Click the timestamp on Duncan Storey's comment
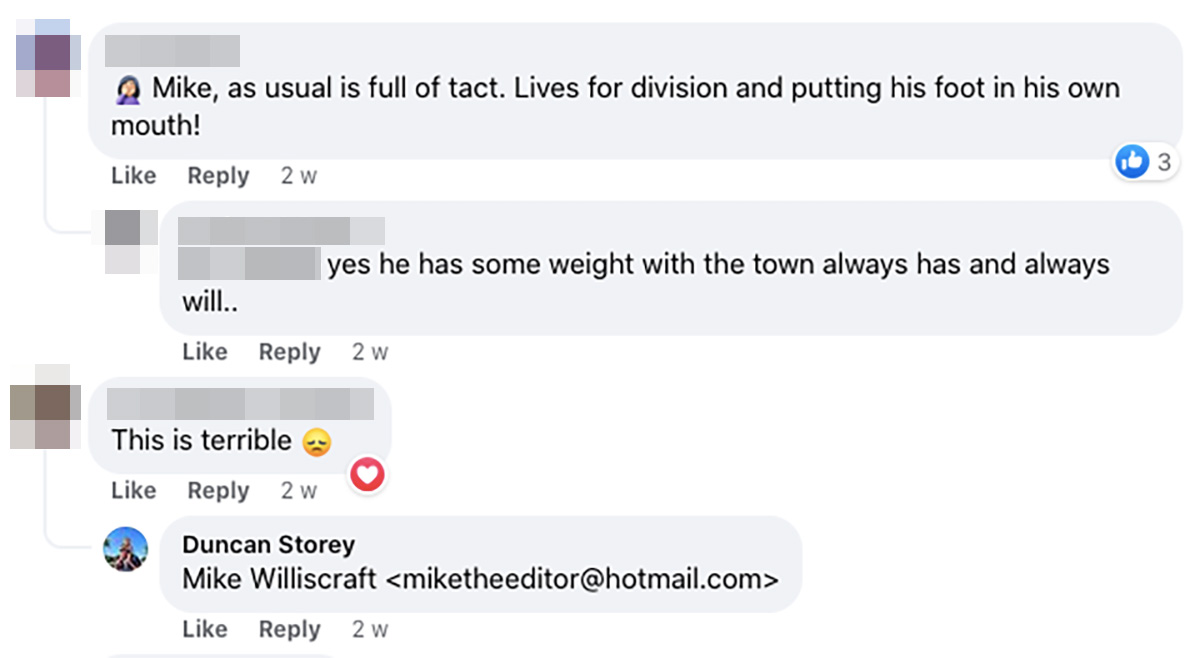Screen dimensions: 1200x658 point(368,629)
